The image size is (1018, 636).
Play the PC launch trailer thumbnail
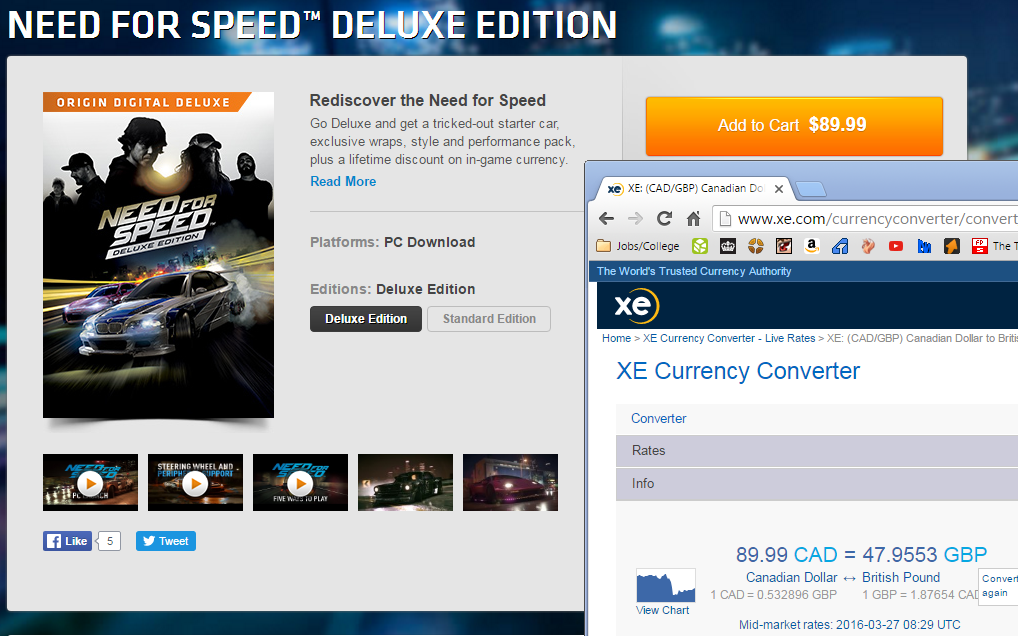pyautogui.click(x=90, y=482)
